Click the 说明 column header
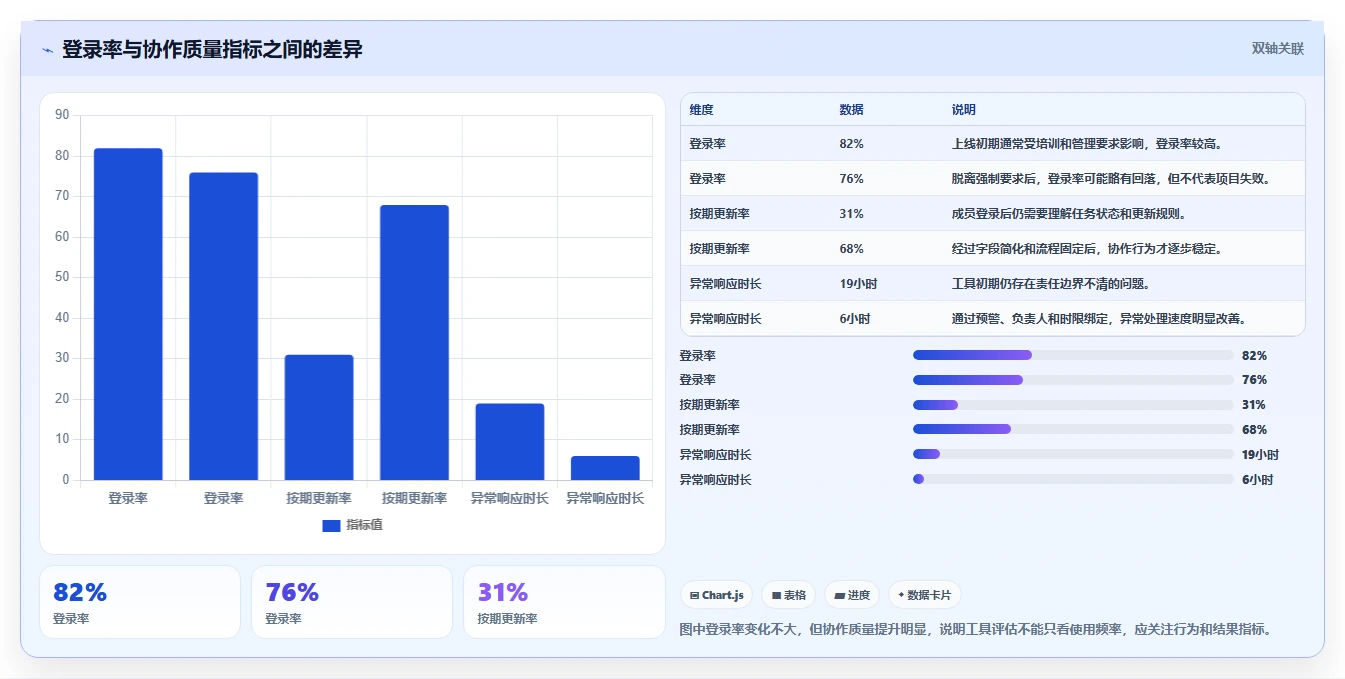This screenshot has height=679, width=1345. coord(964,110)
